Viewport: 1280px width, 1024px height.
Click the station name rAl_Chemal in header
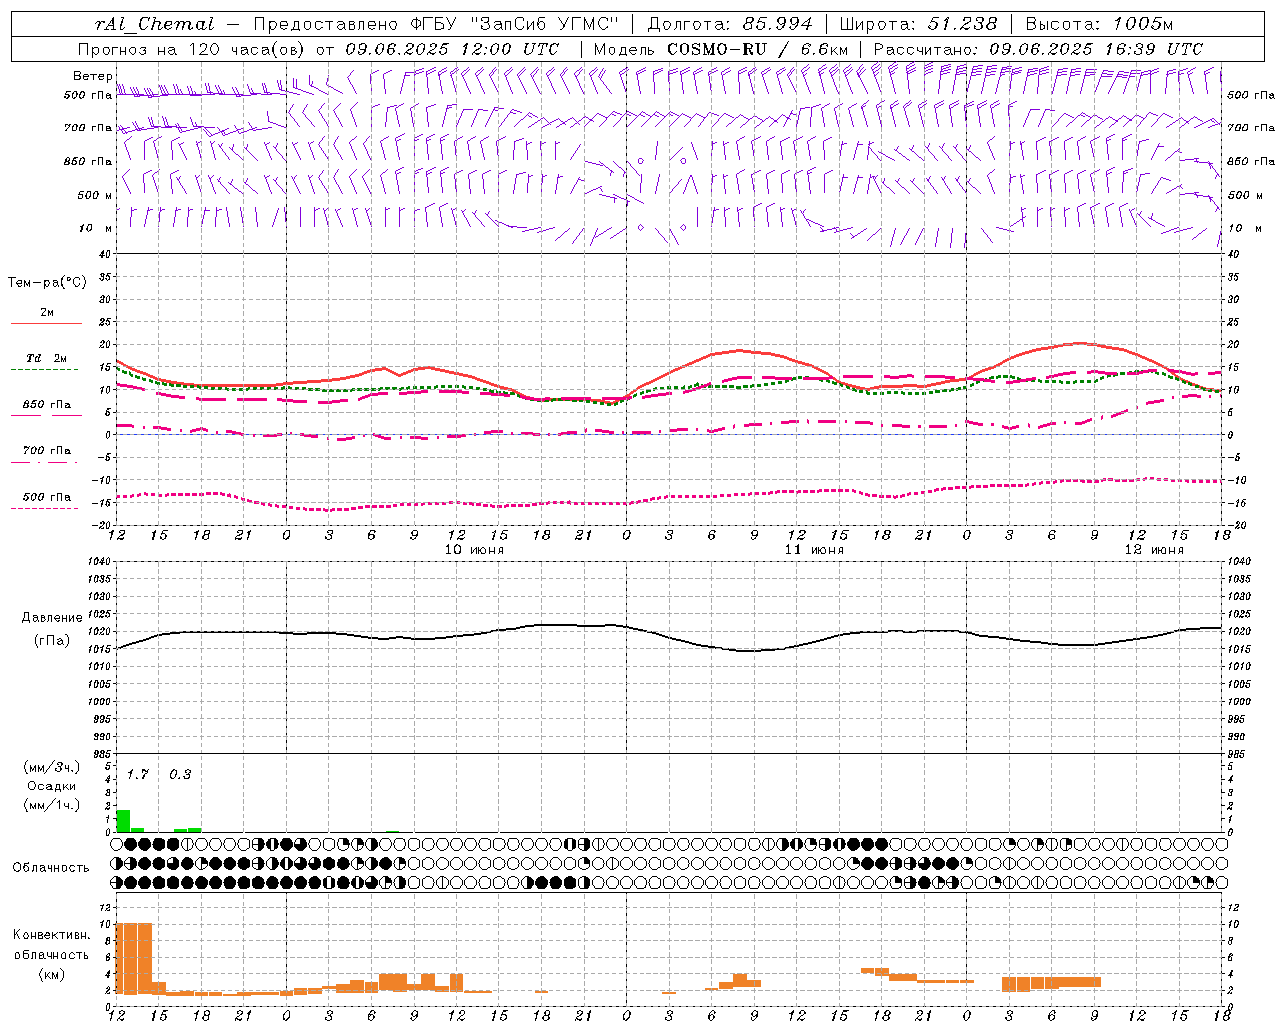tap(154, 24)
